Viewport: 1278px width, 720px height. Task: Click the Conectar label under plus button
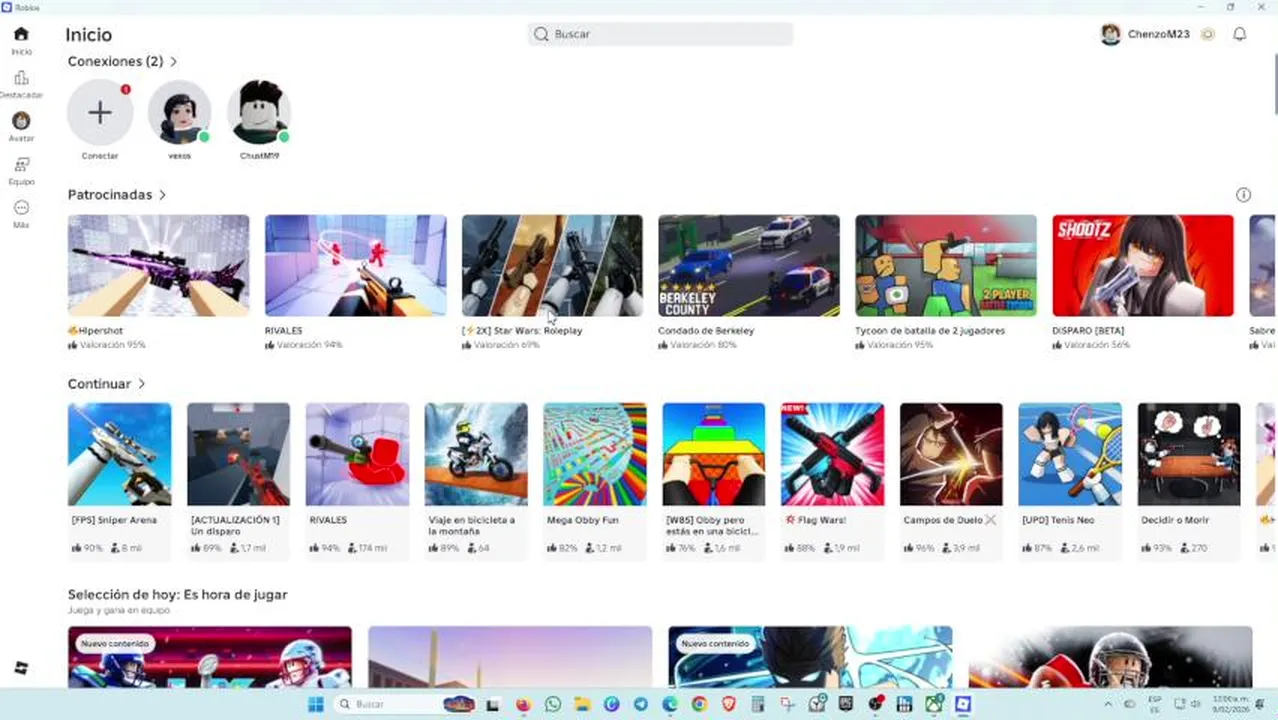100,156
